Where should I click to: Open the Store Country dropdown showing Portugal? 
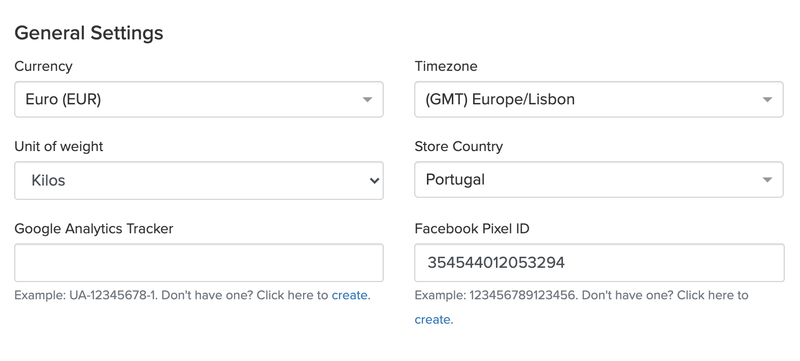[598, 179]
